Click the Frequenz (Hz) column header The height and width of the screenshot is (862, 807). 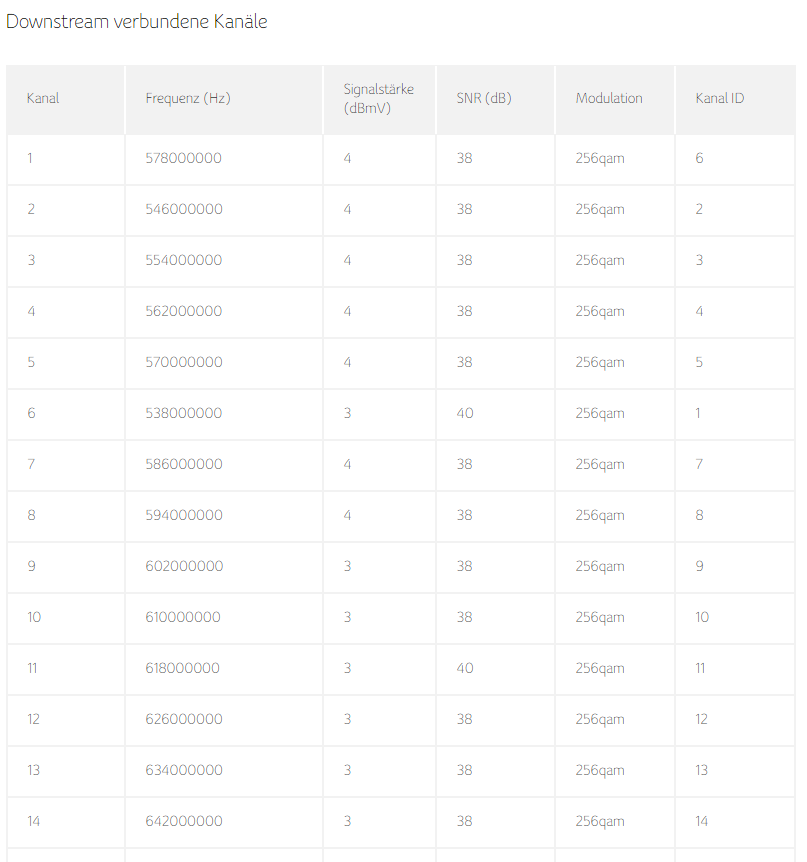coord(188,98)
